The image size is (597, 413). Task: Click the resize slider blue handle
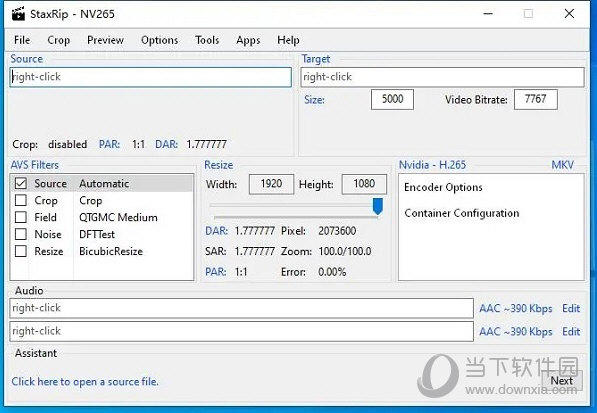point(378,206)
